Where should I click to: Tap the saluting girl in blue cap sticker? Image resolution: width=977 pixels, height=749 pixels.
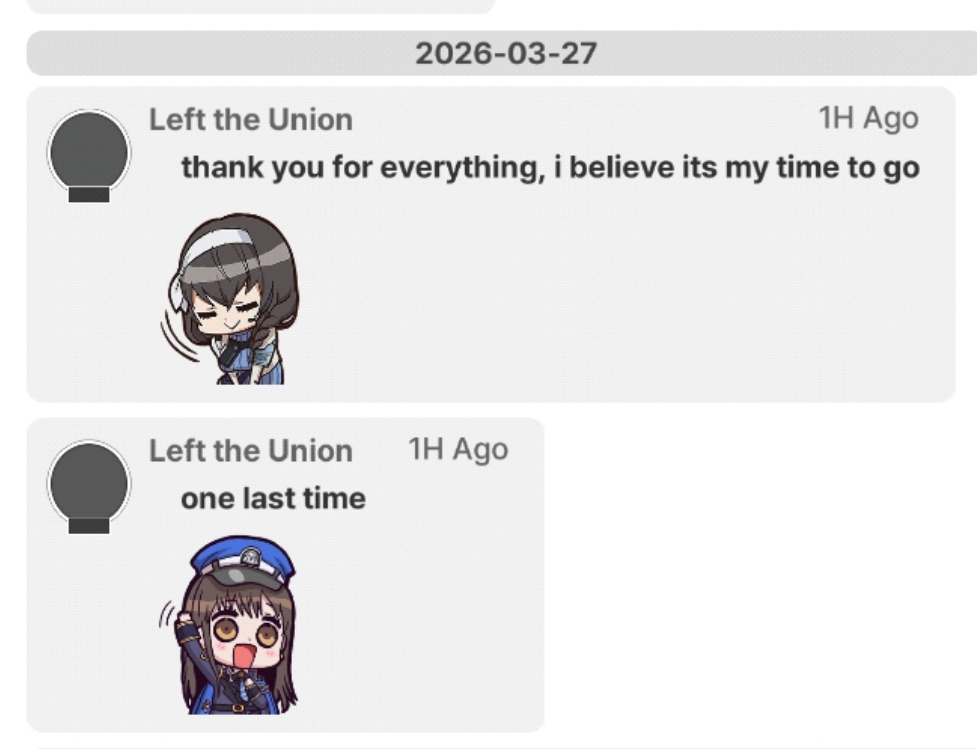coord(229,624)
